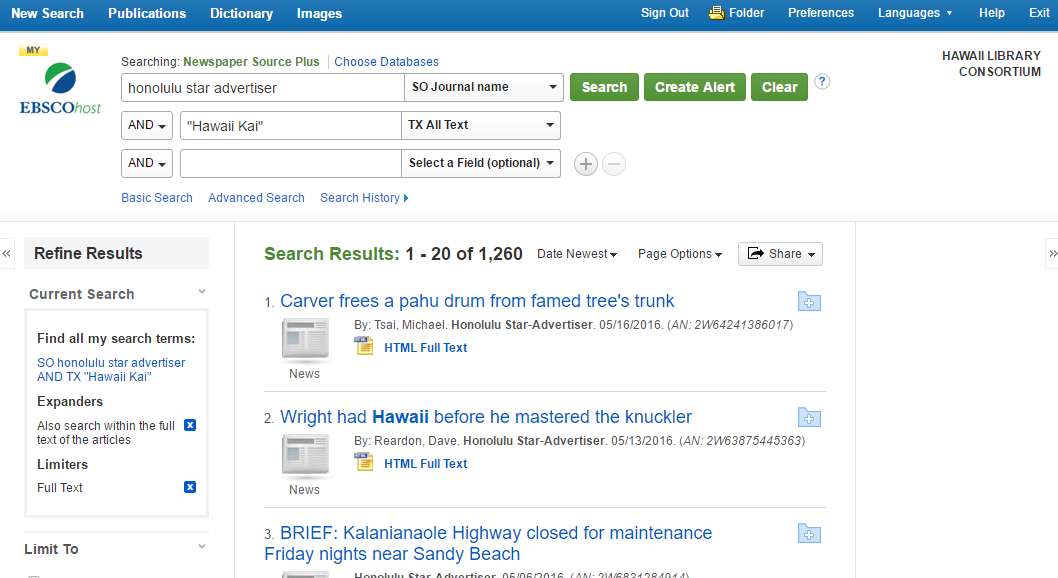Open HTML Full Text link for Wright article
This screenshot has height=578, width=1058.
tap(426, 463)
